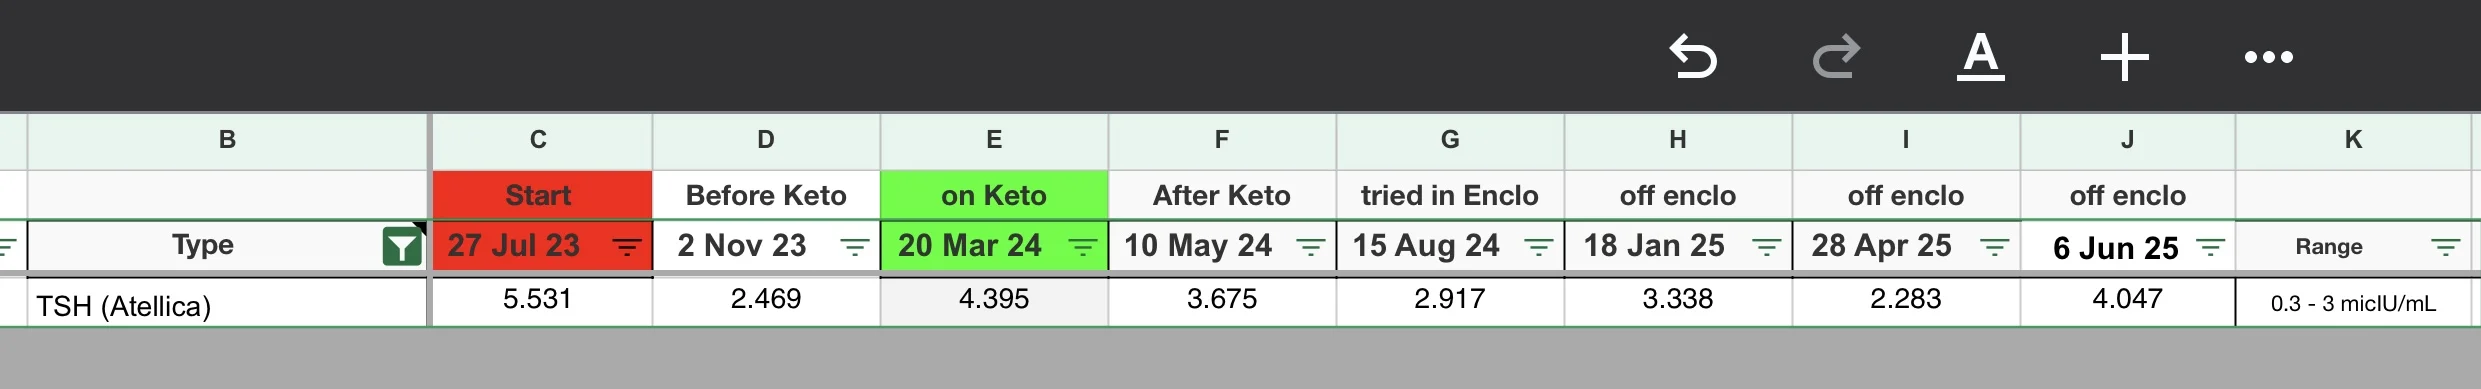Select the TSH (Atellica) cell

click(x=228, y=304)
